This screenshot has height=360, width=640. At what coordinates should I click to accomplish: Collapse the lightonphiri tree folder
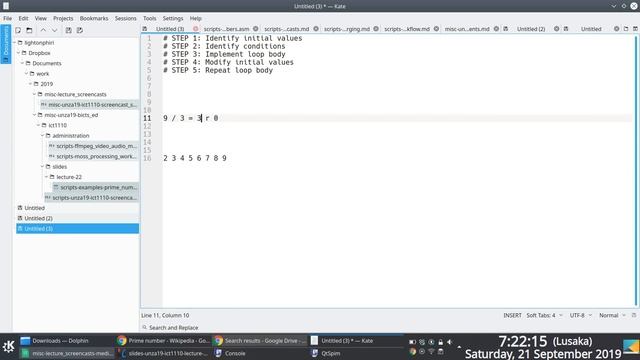click(14, 42)
